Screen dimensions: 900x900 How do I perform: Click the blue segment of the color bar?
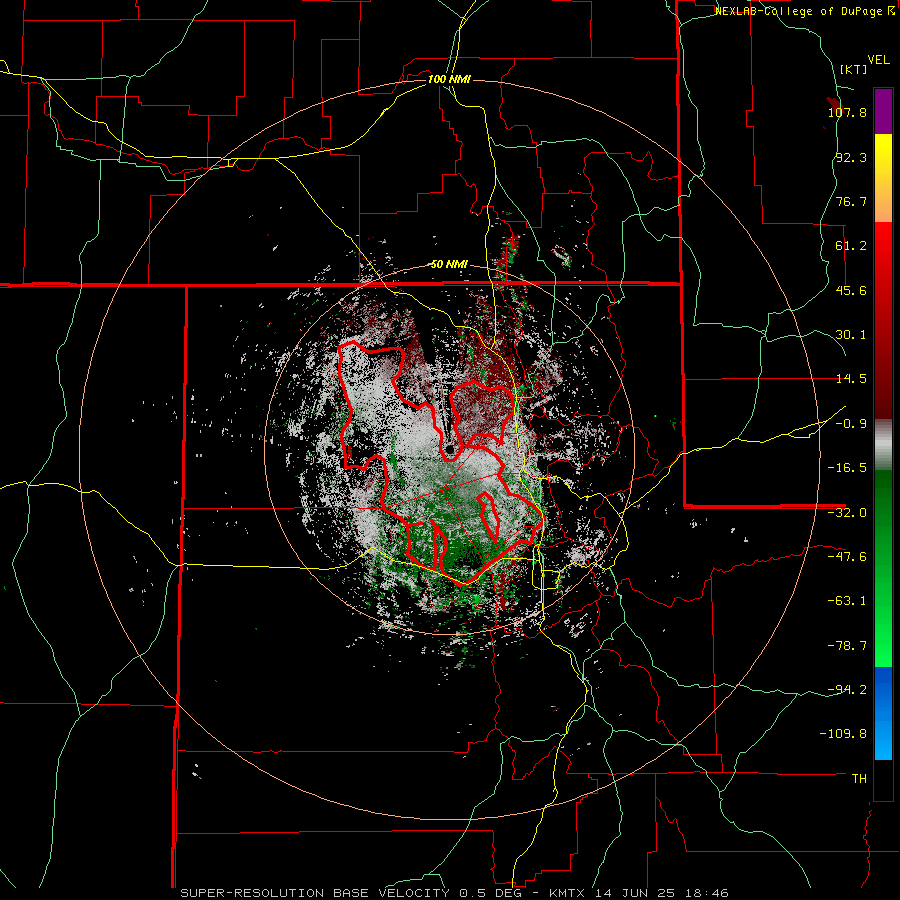(x=883, y=713)
